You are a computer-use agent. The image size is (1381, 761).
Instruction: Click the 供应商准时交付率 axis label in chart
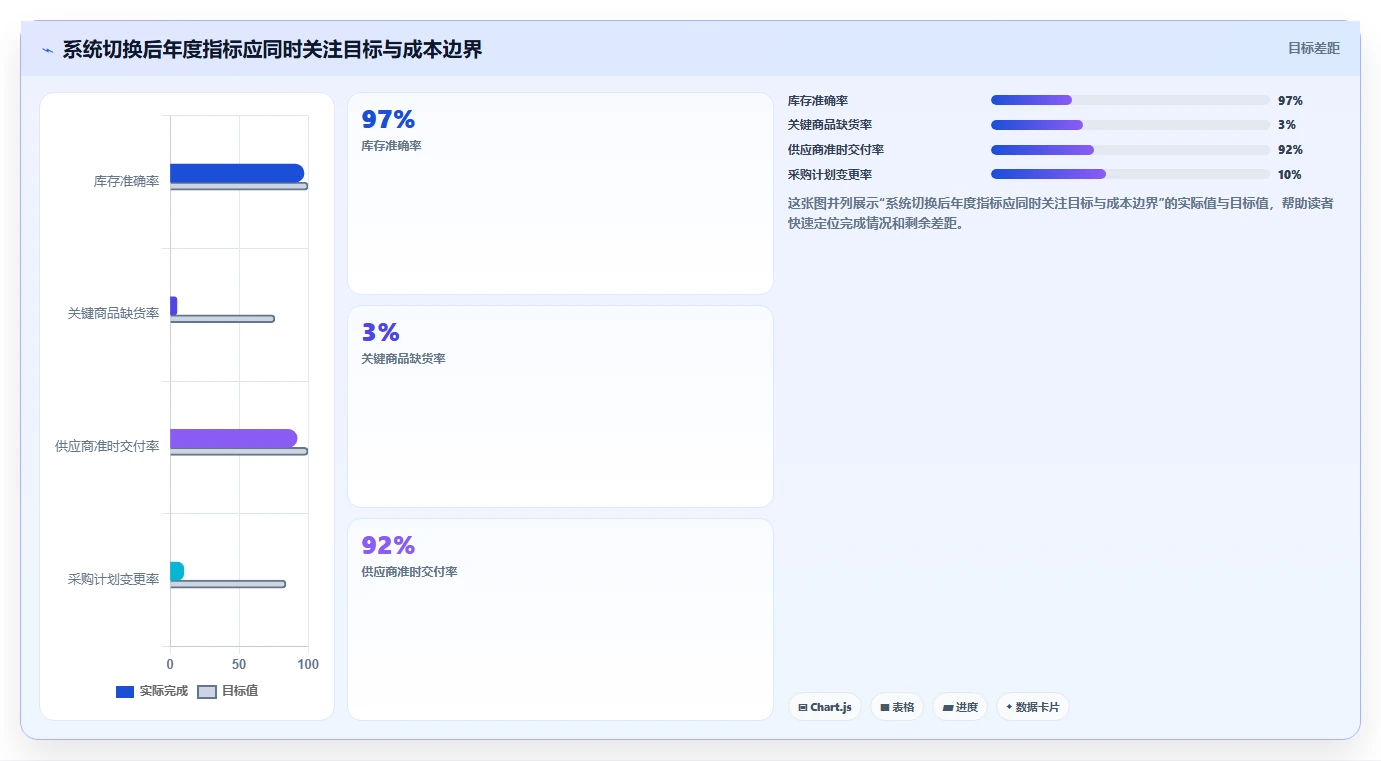tap(107, 447)
